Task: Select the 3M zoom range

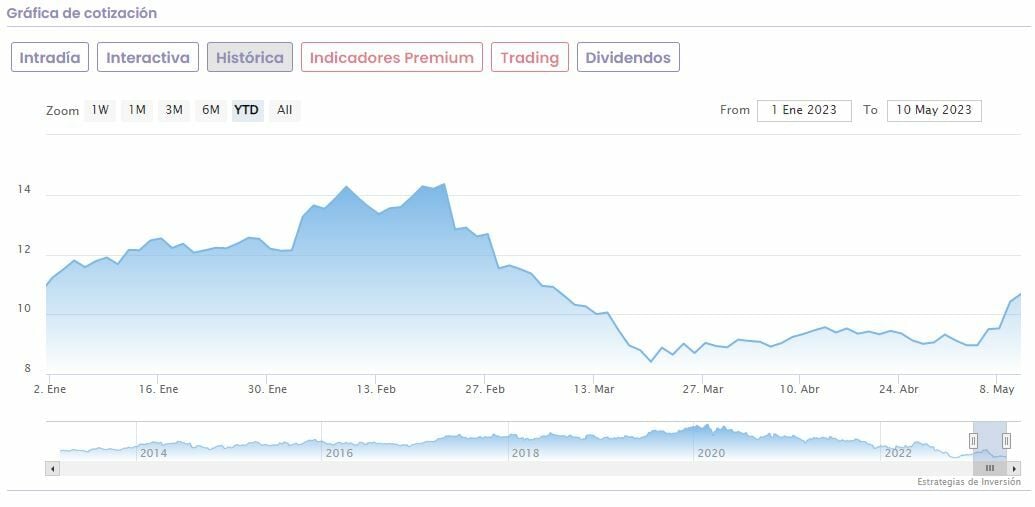Action: (174, 110)
